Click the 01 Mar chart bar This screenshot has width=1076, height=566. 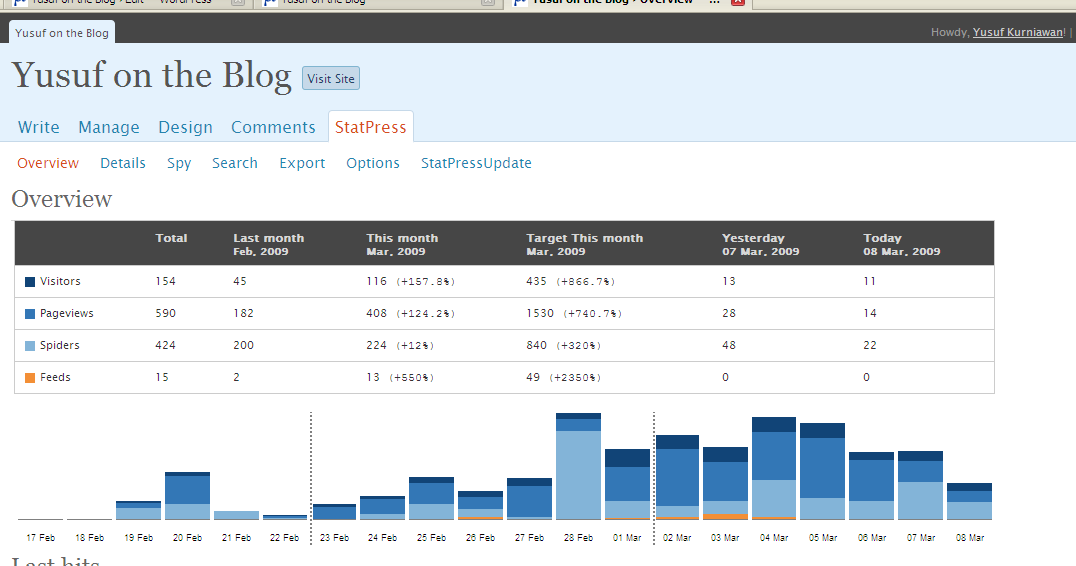627,484
